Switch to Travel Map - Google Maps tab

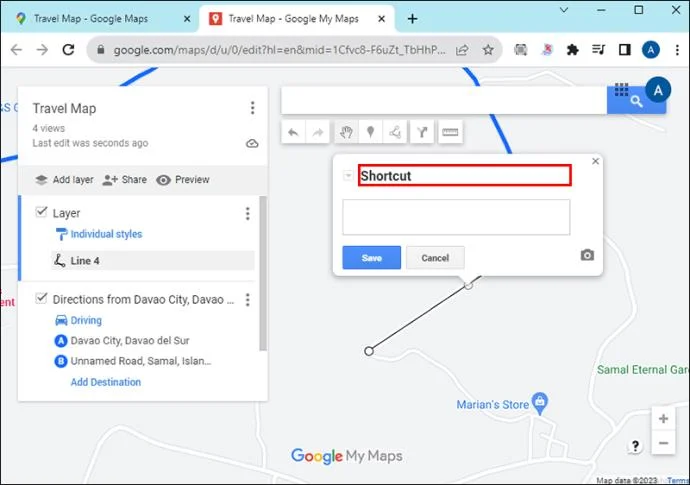pyautogui.click(x=90, y=19)
